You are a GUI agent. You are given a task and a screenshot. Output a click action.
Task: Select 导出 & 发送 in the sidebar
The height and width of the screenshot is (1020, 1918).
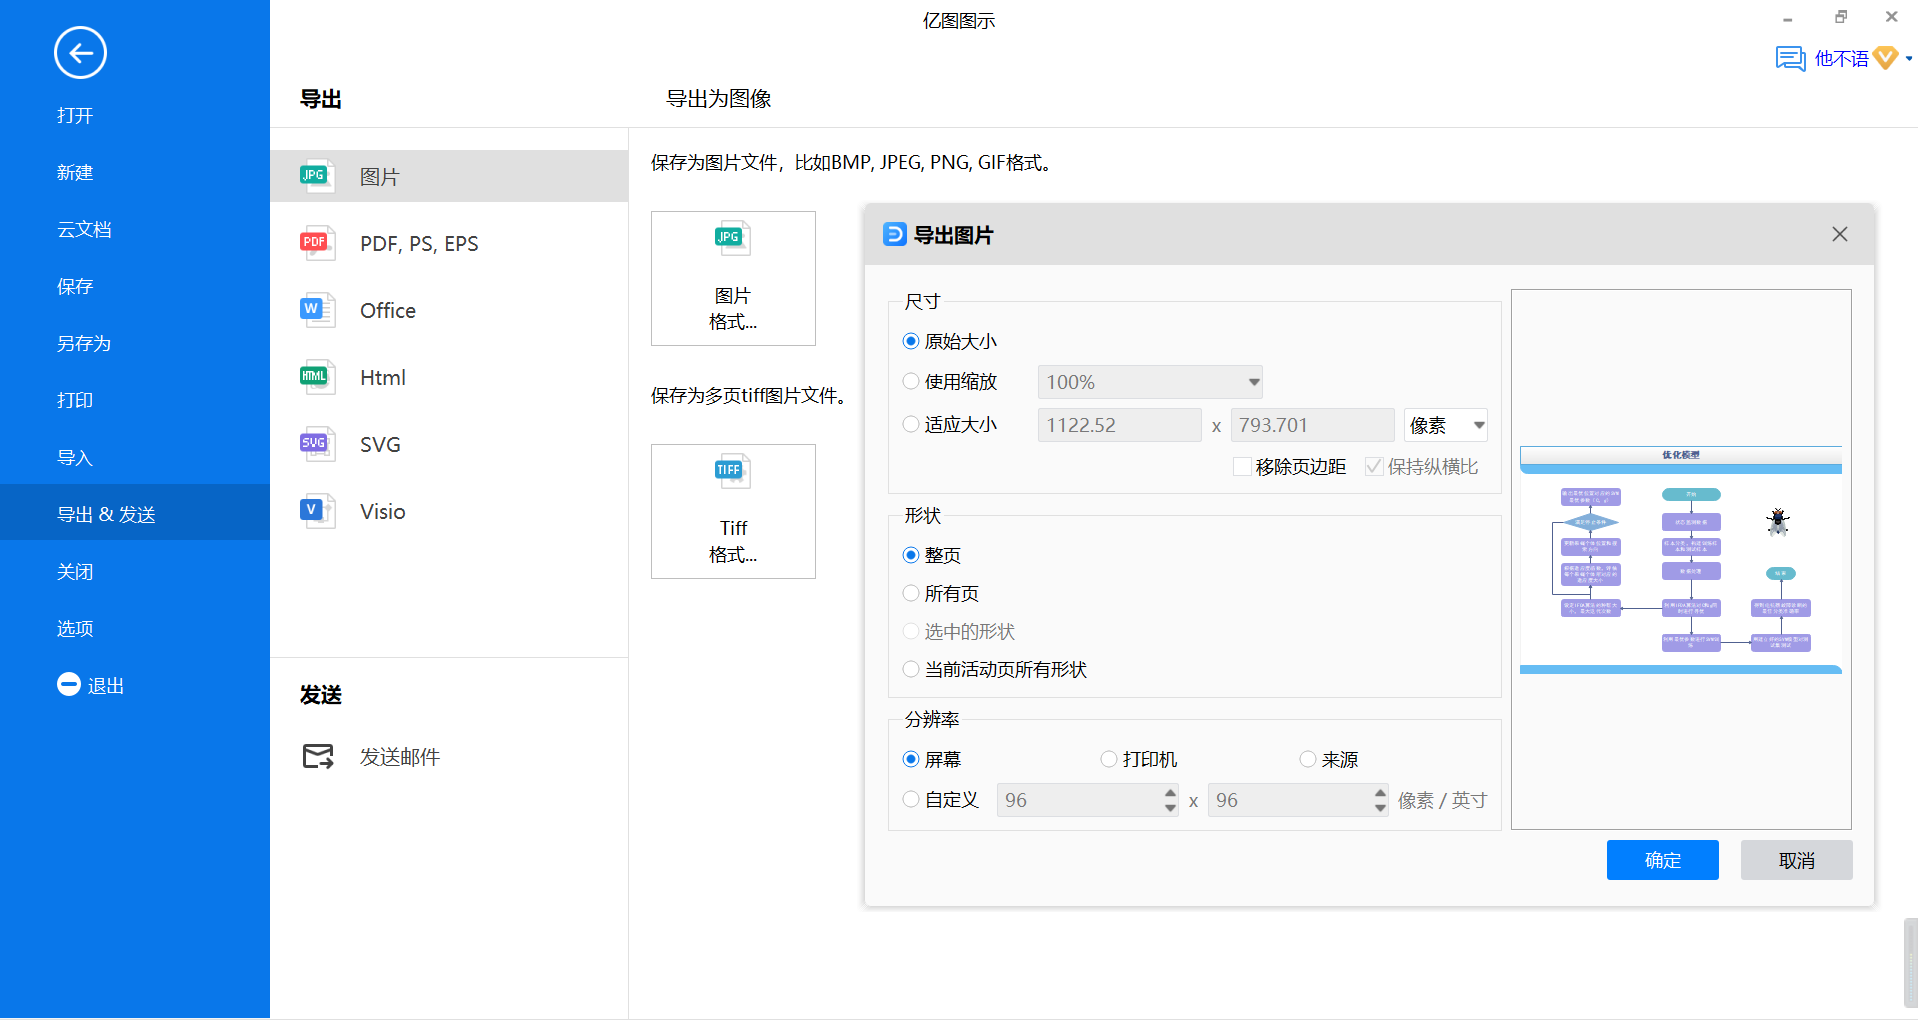[135, 512]
